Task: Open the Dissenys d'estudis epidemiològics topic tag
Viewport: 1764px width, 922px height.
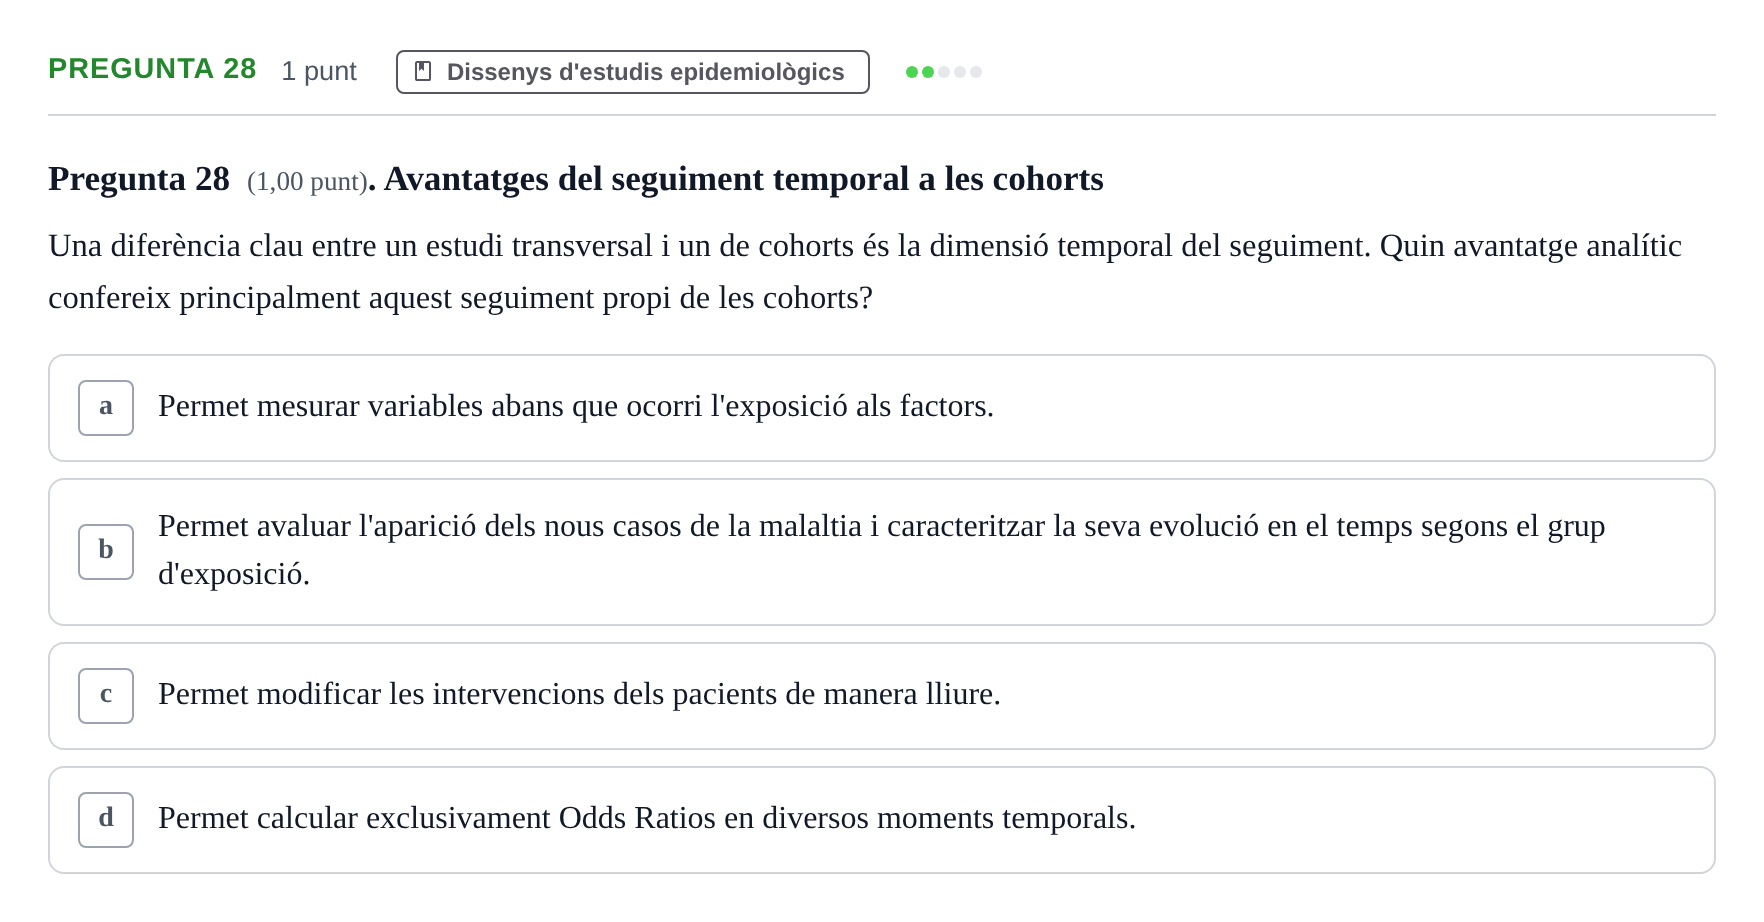Action: (x=633, y=72)
